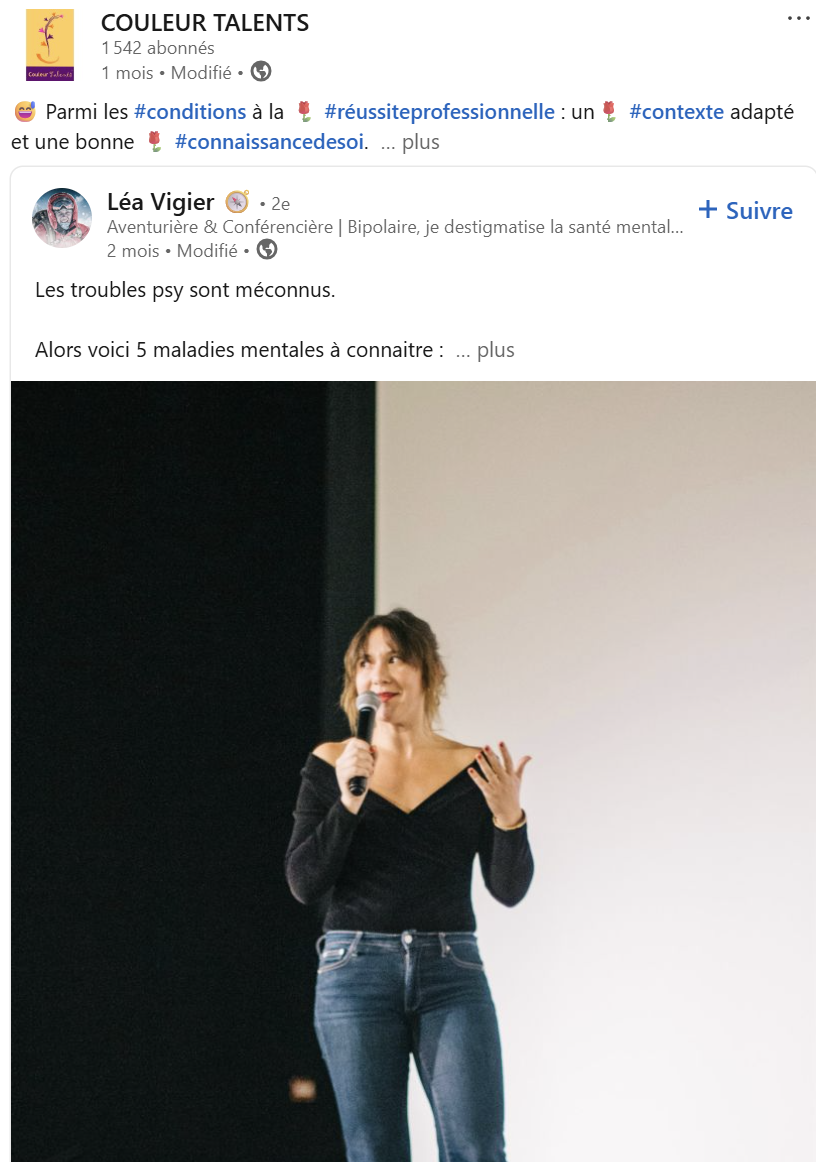Click the globe visibility icon under COULEUR TALENTS
Screen dimensions: 816x1162
click(x=261, y=72)
